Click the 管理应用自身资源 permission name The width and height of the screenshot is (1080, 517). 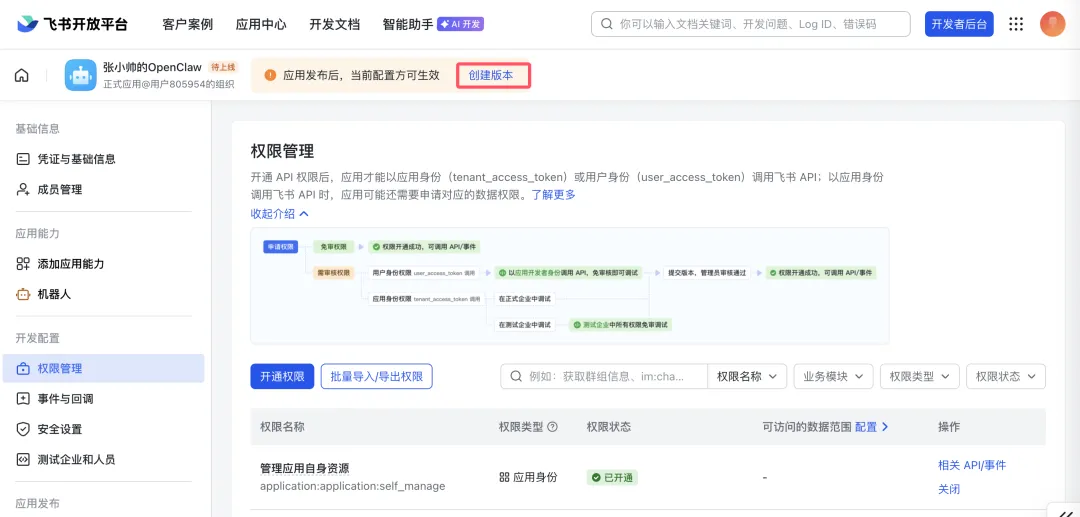[x=304, y=468]
